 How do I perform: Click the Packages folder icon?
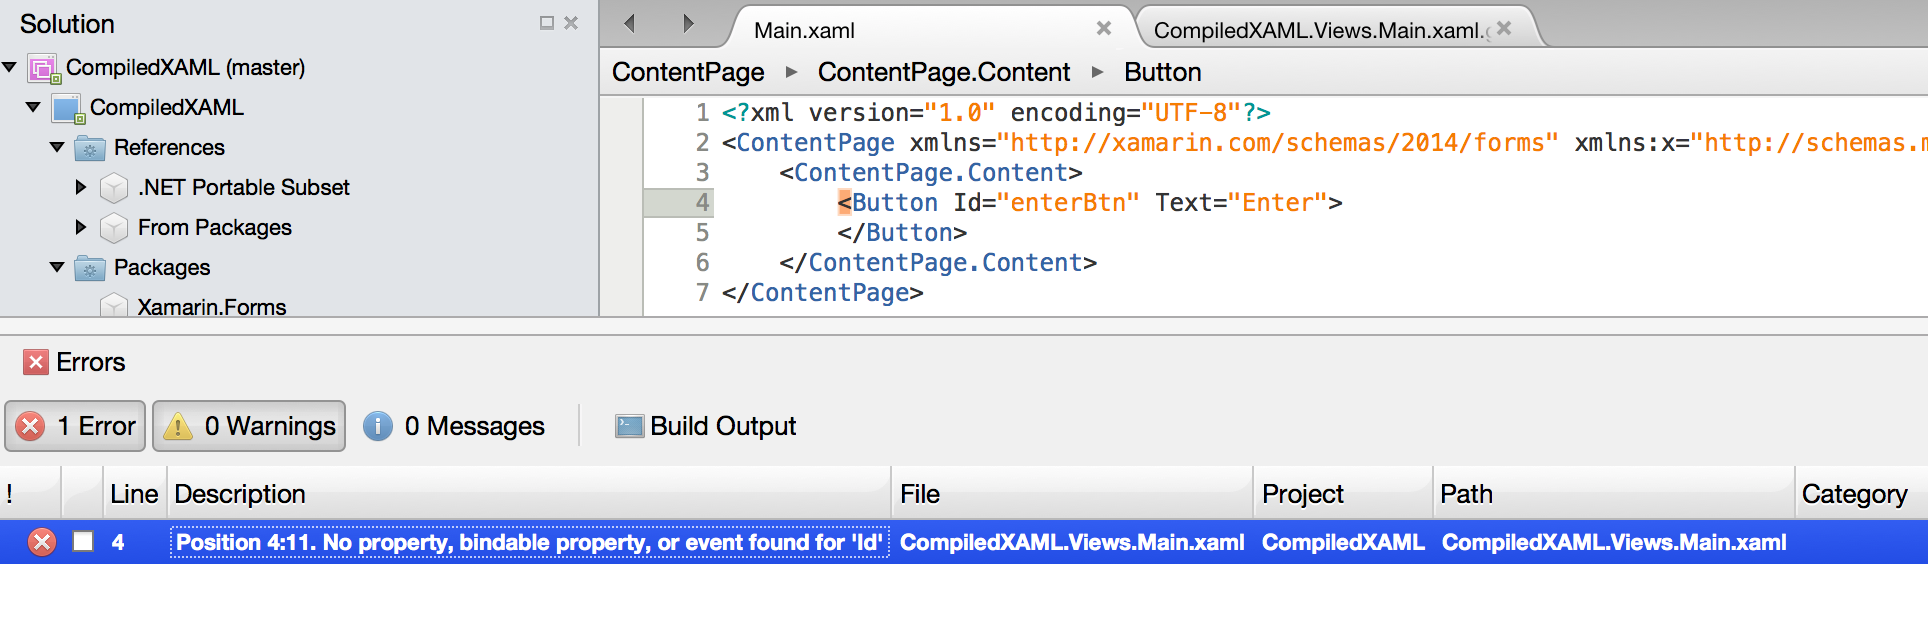pyautogui.click(x=90, y=268)
